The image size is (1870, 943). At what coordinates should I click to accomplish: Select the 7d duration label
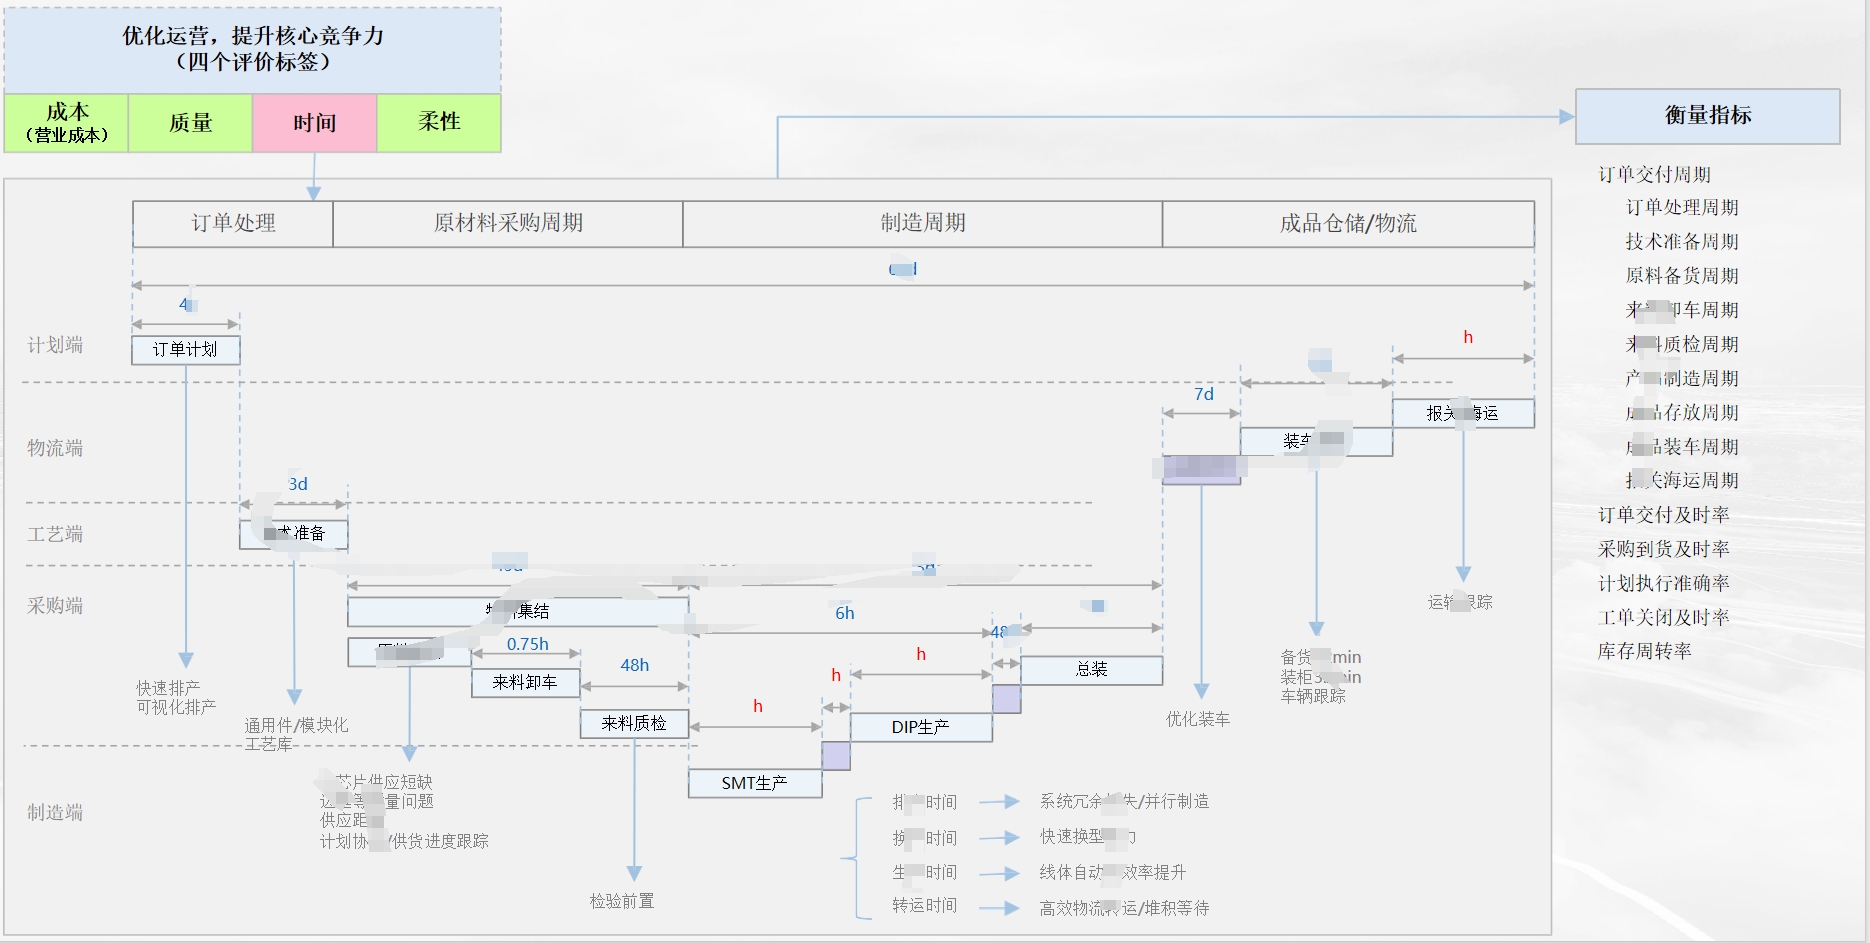click(x=1204, y=394)
